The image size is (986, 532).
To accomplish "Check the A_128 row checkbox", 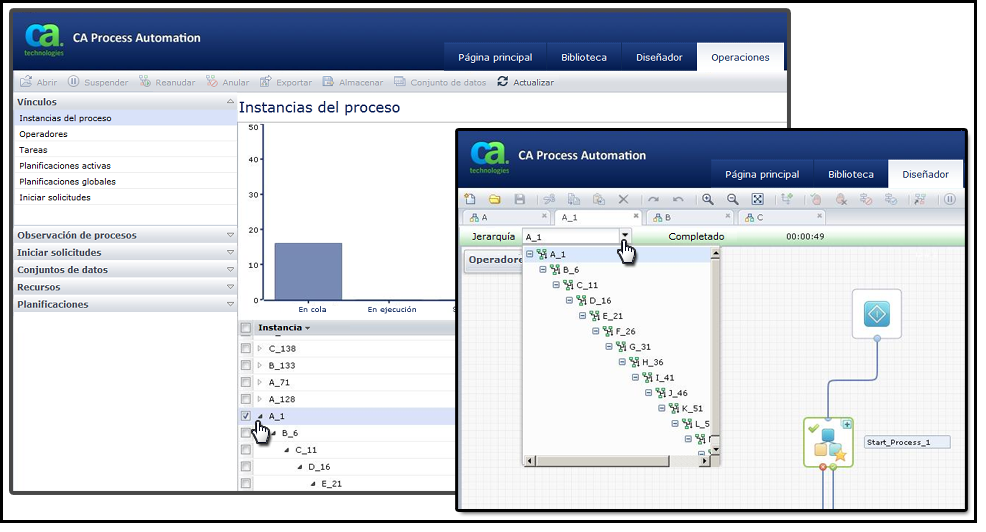I will point(246,399).
